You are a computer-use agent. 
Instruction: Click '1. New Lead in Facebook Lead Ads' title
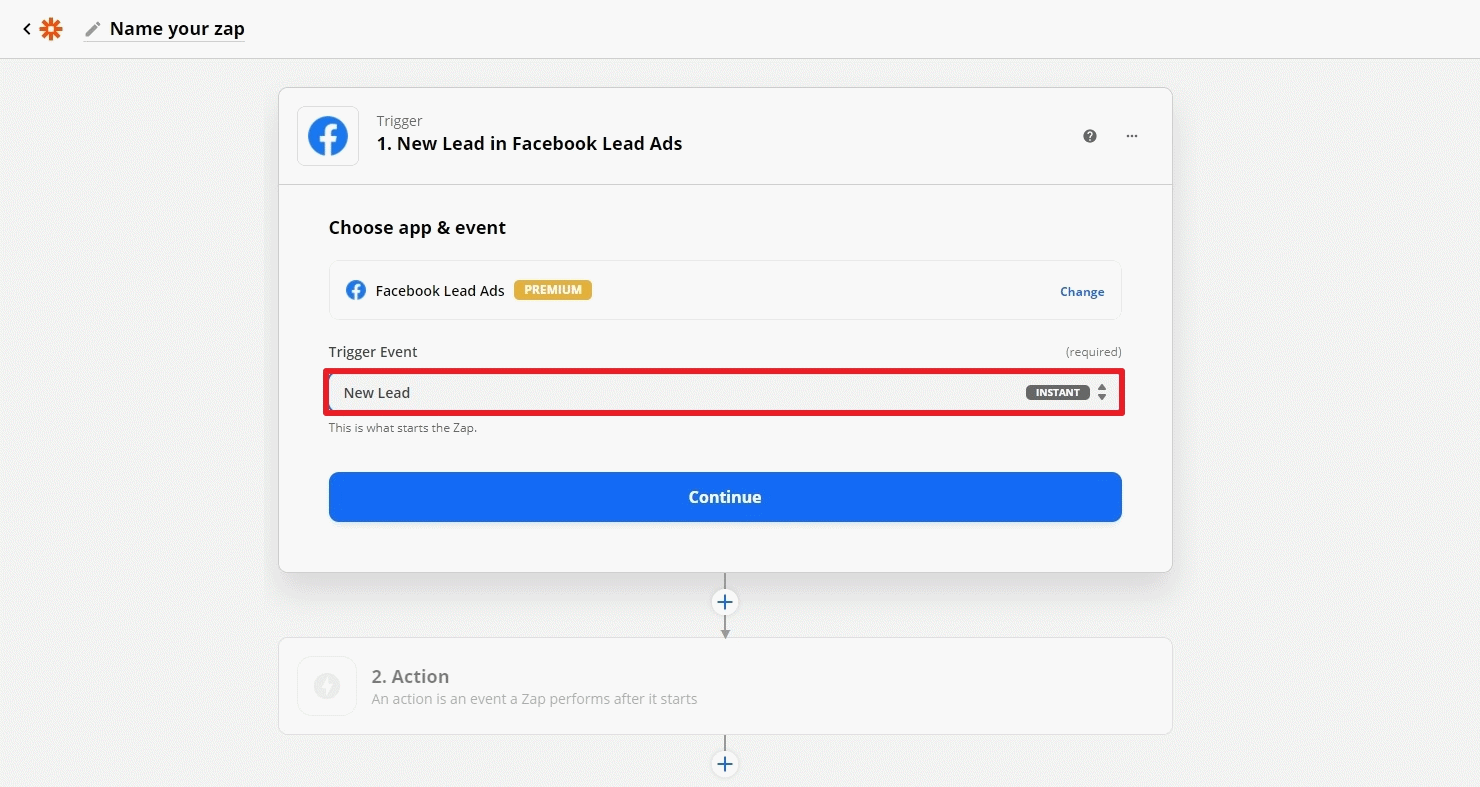tap(530, 144)
